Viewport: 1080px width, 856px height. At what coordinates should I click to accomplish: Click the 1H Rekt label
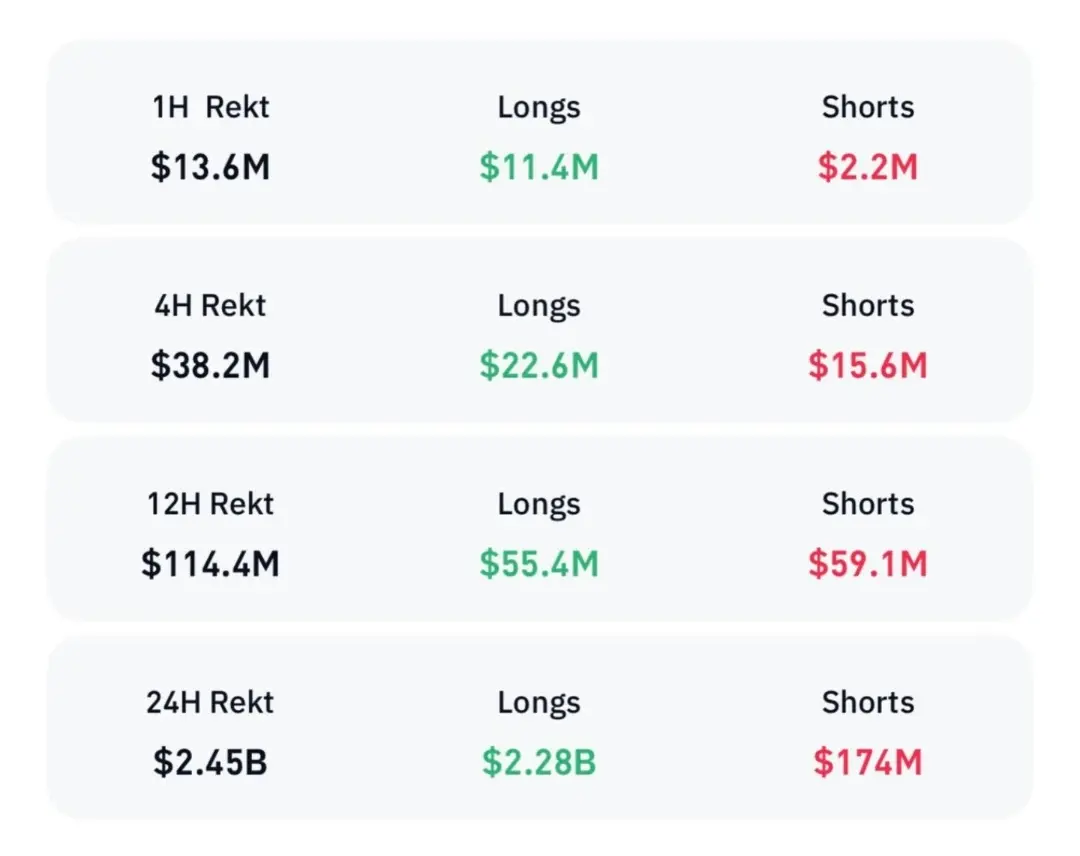[x=210, y=107]
